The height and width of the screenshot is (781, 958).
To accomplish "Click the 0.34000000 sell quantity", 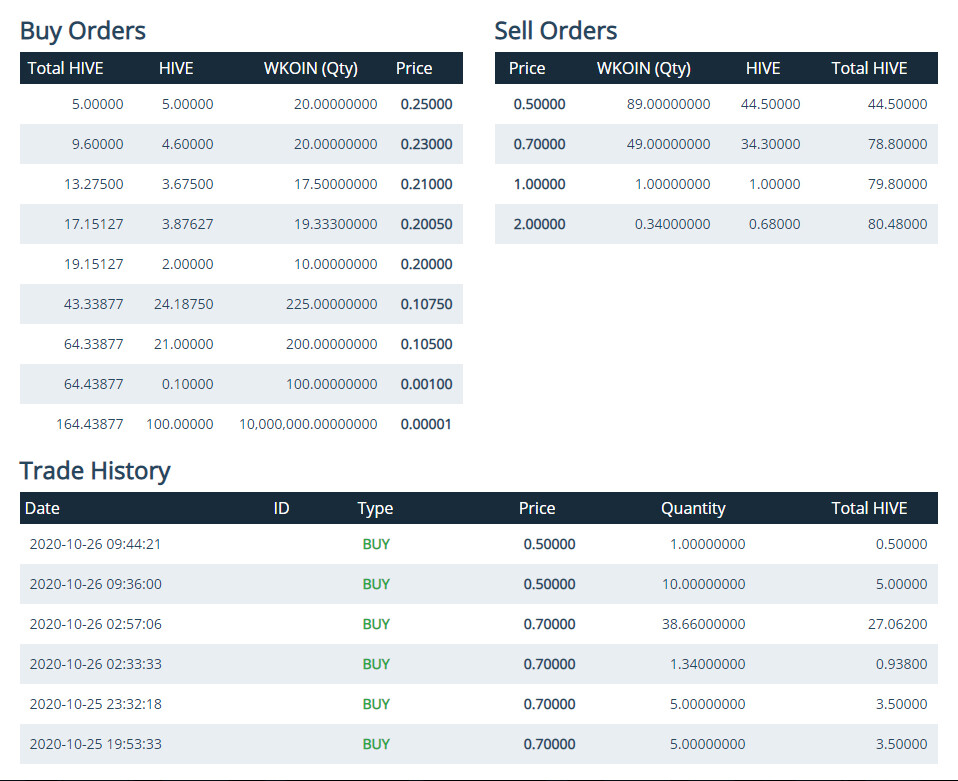I will [x=672, y=224].
